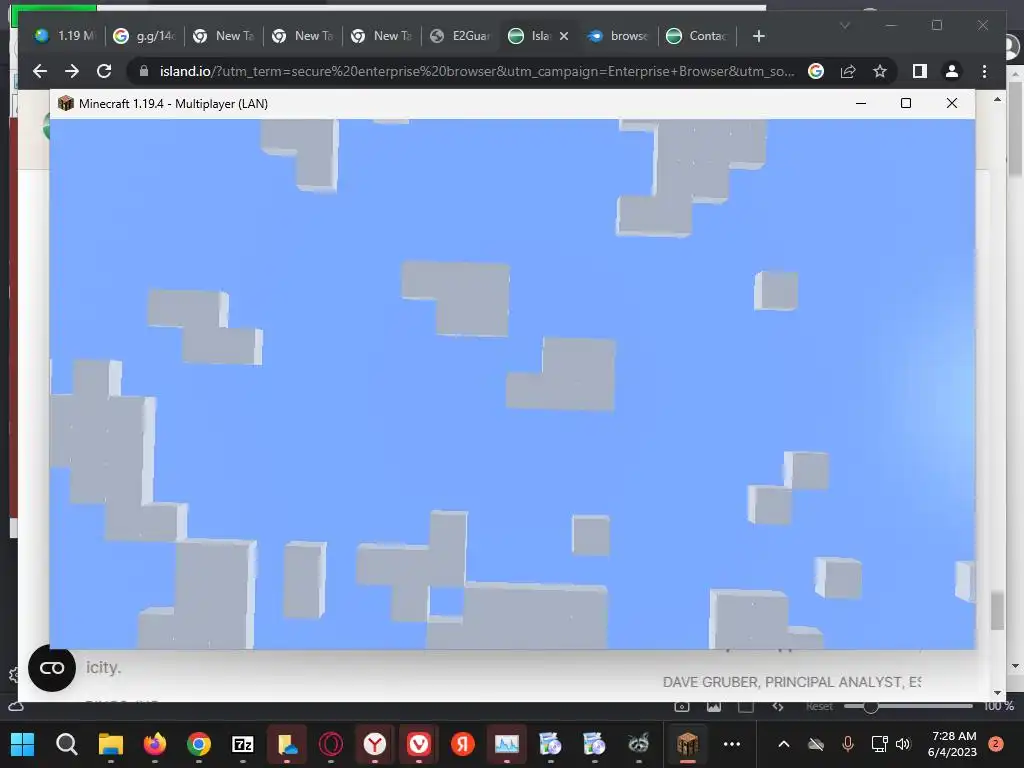1024x768 pixels.
Task: Open the tab search chevron
Action: pyautogui.click(x=844, y=25)
